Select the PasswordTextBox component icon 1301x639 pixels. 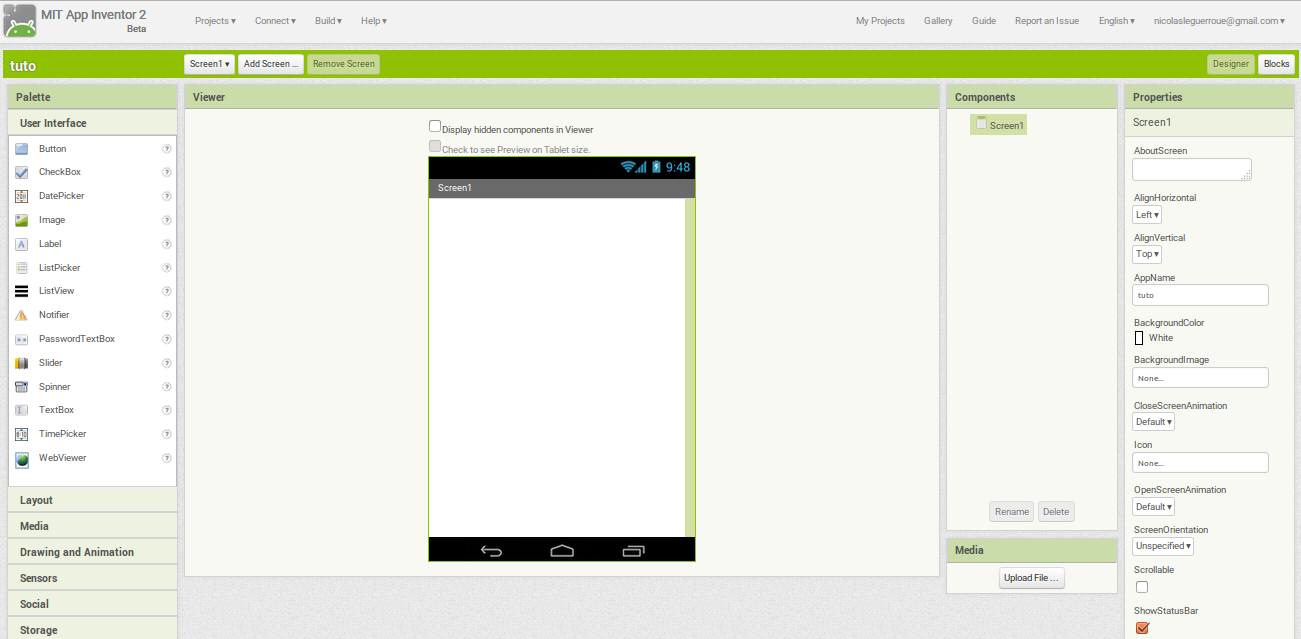tap(21, 339)
